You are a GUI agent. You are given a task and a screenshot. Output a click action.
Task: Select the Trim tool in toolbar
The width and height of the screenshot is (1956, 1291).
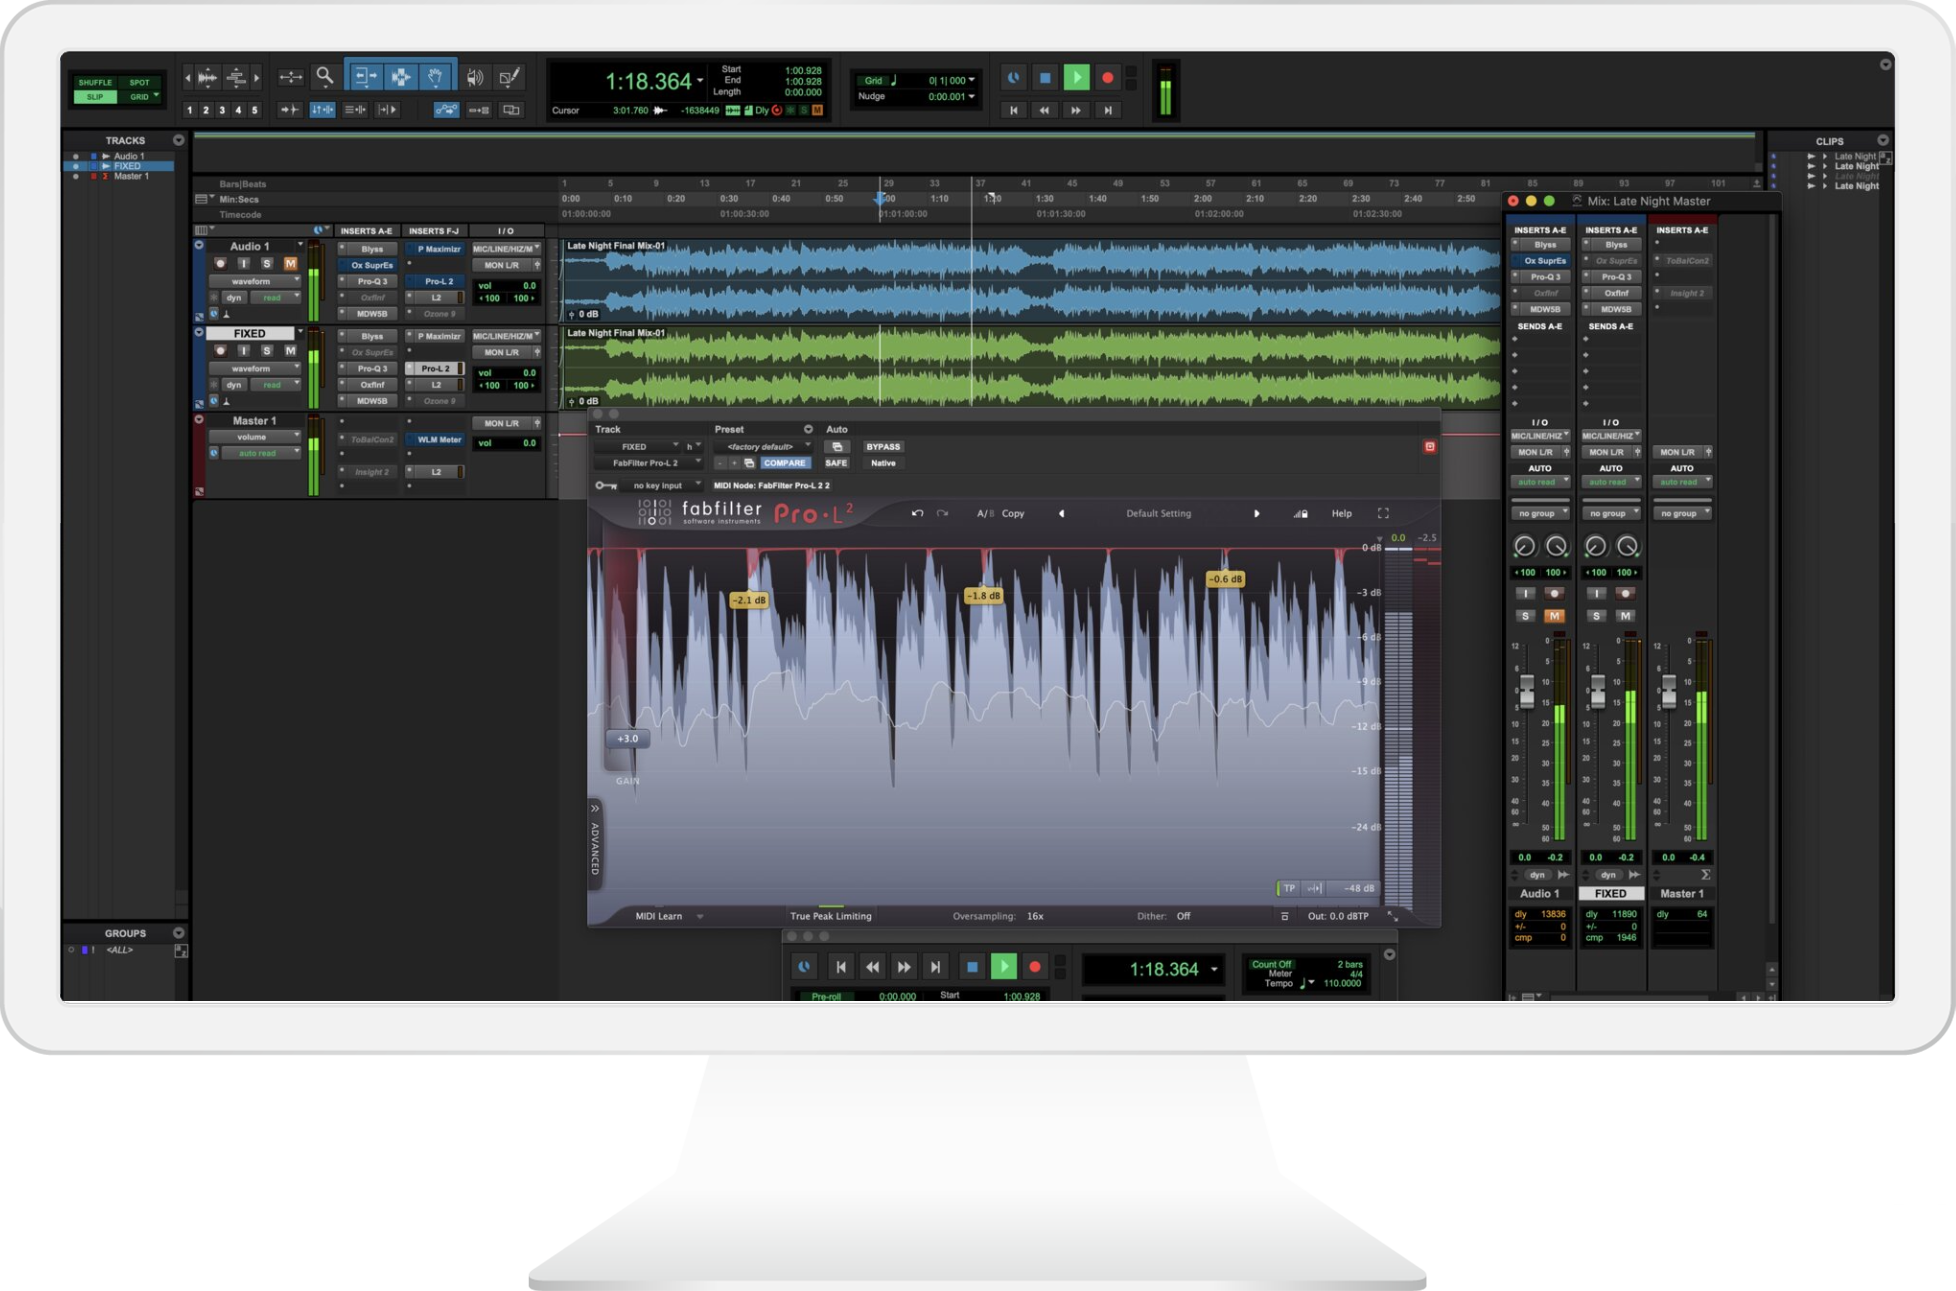tap(366, 76)
